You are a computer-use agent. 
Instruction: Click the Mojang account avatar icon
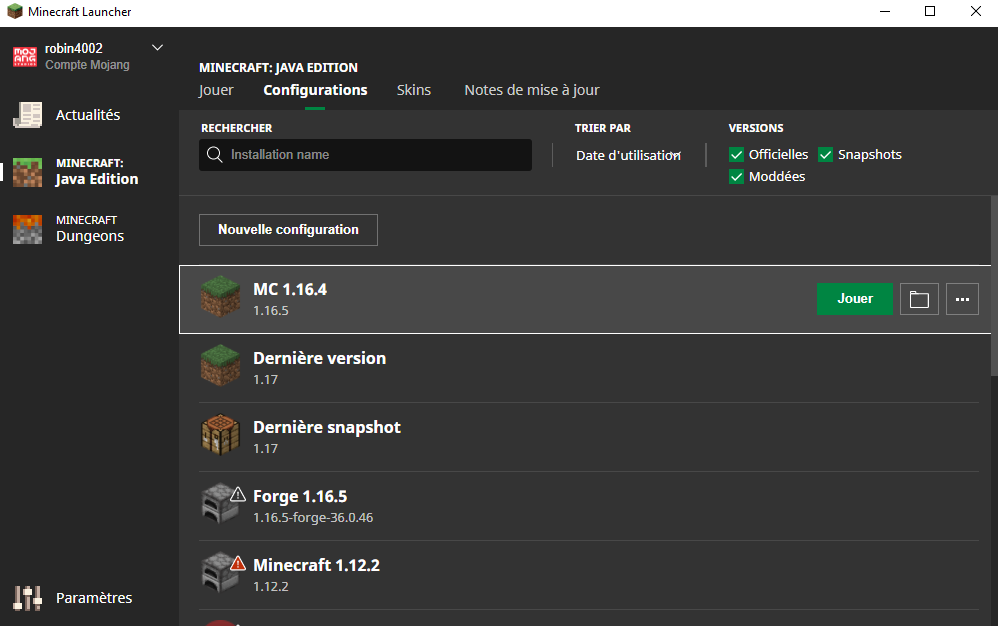[25, 56]
